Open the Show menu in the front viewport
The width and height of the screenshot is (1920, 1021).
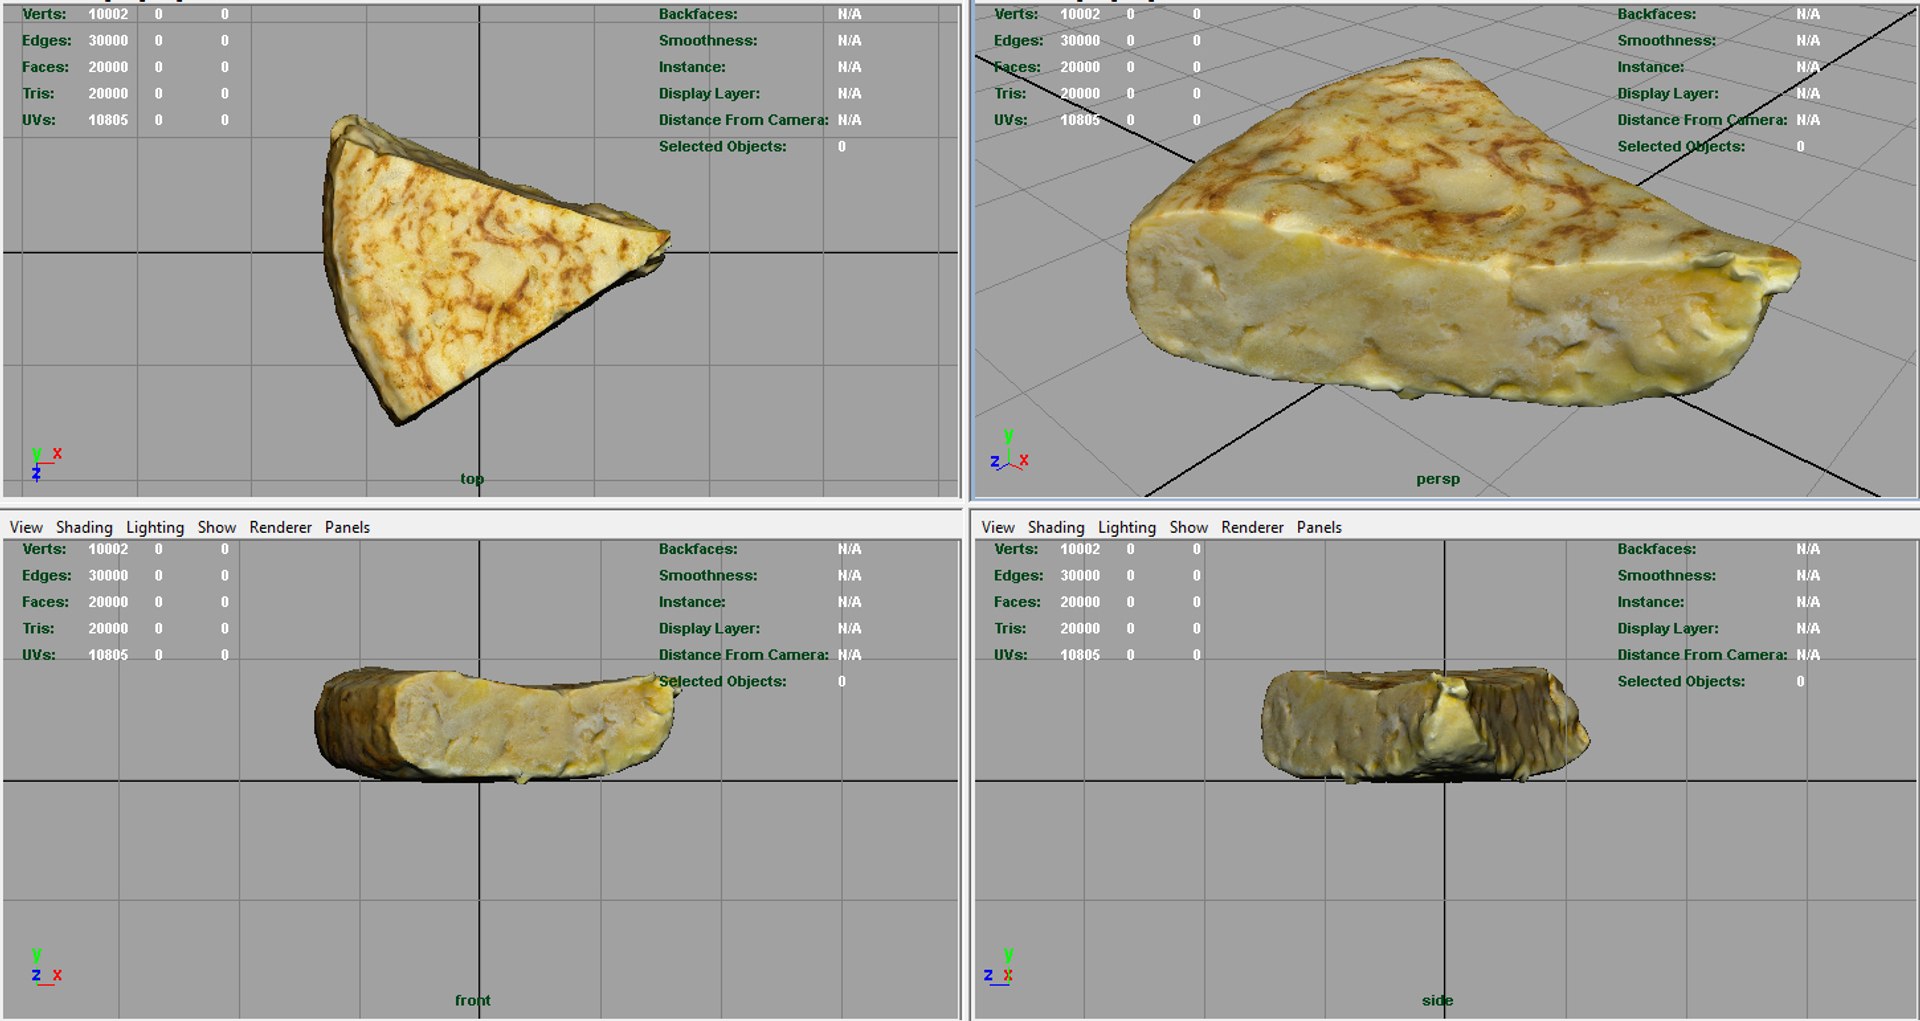[x=217, y=527]
